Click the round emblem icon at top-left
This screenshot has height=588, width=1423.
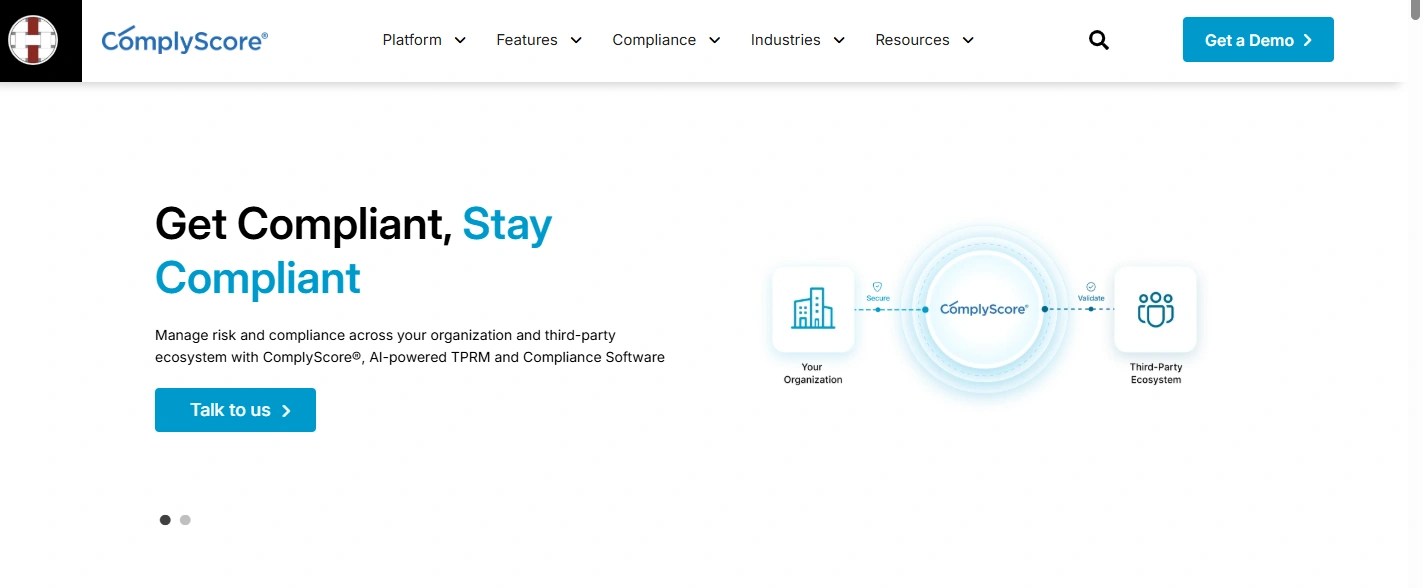[x=33, y=41]
